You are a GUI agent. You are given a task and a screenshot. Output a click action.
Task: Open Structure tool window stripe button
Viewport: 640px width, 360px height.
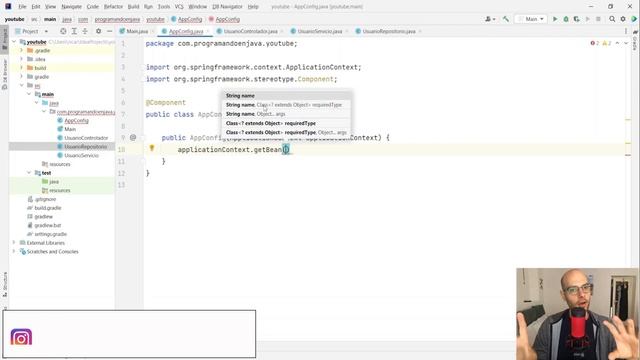pyautogui.click(x=4, y=284)
